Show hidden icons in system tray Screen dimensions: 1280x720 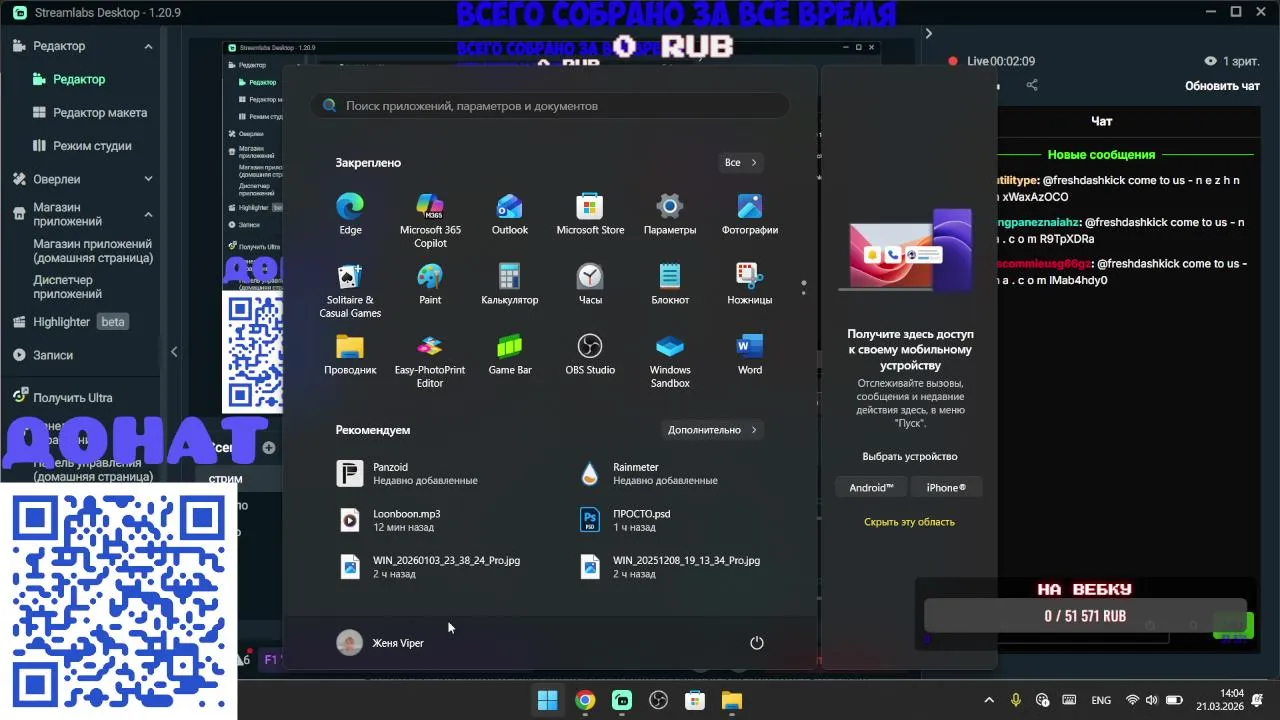[989, 700]
